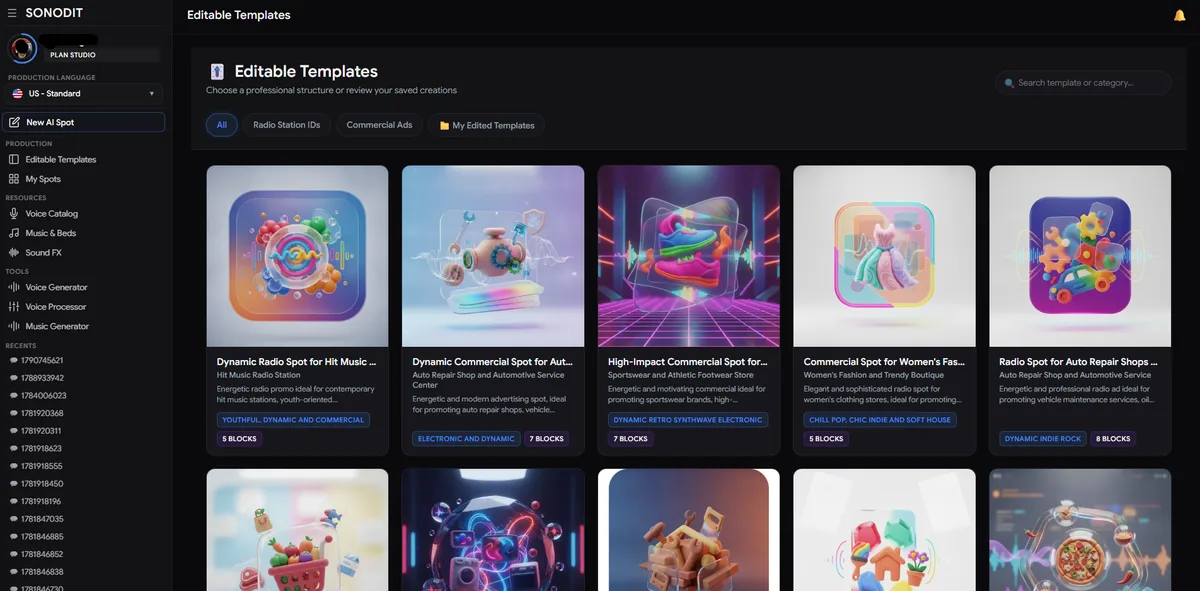Expand the US - Standard language dropdown
This screenshot has height=591, width=1200.
tap(84, 94)
